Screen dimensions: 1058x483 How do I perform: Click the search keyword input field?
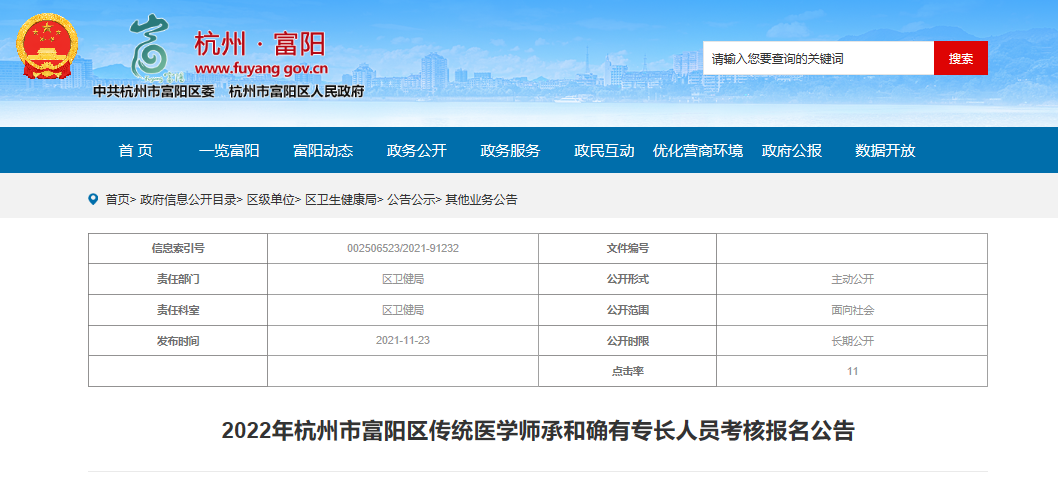point(818,58)
